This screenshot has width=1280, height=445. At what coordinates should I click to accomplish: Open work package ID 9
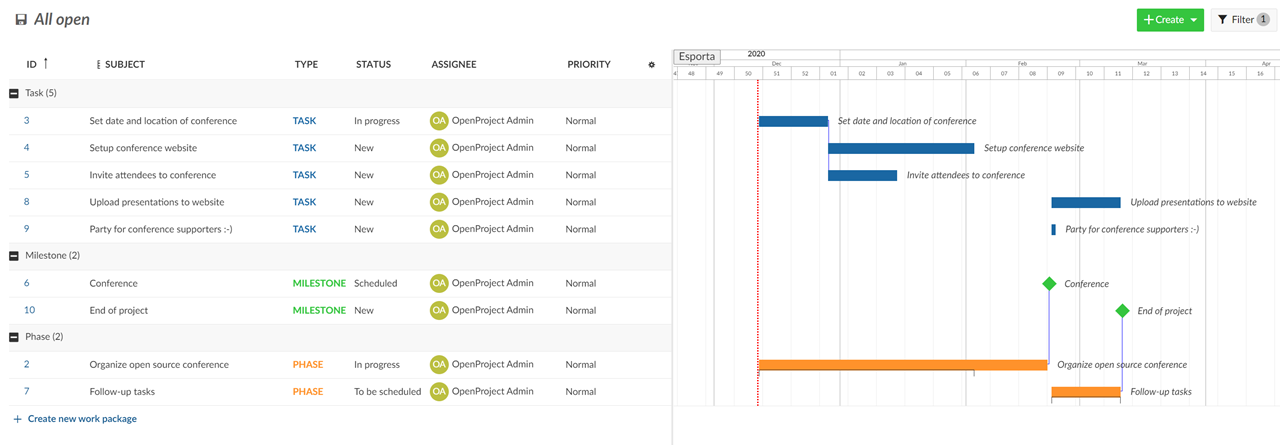point(27,229)
